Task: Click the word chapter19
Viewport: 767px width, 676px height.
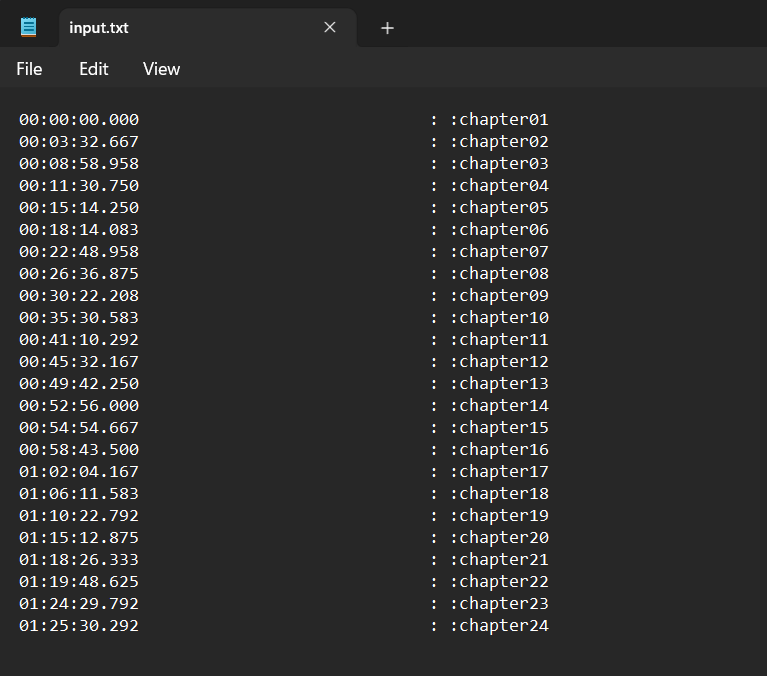Action: [504, 516]
